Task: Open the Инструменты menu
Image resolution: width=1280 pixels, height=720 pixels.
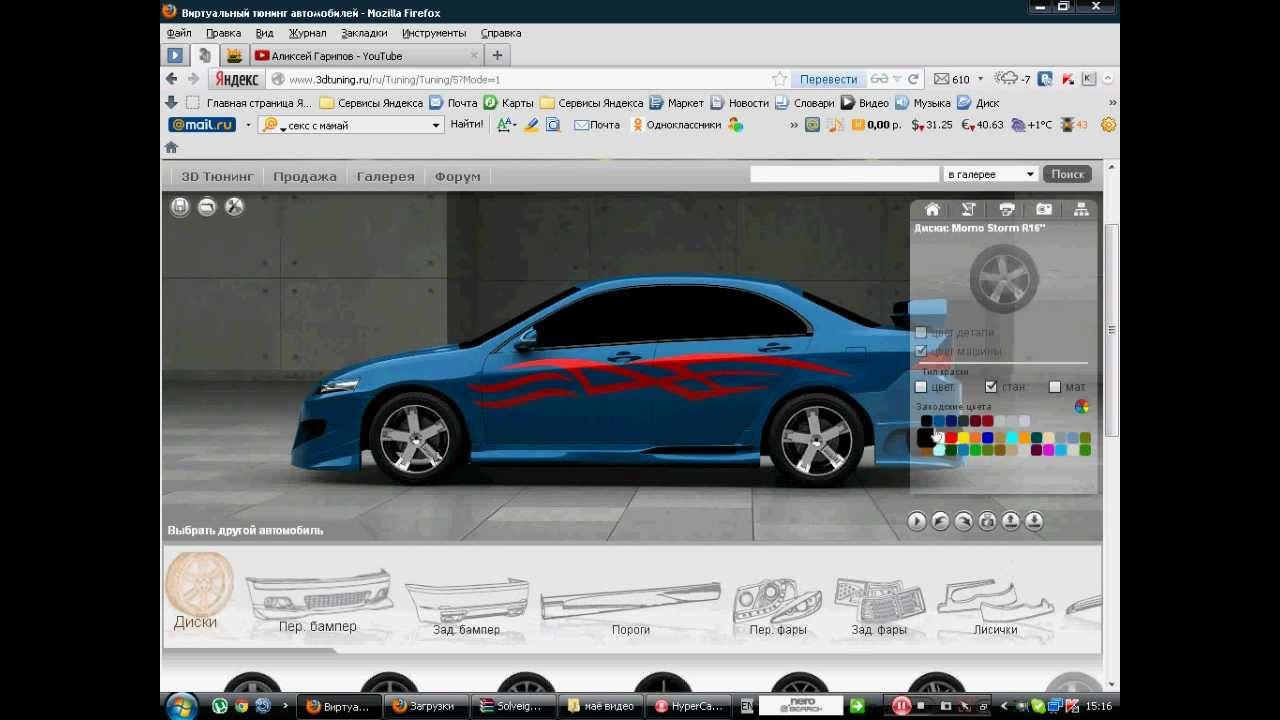Action: click(434, 33)
